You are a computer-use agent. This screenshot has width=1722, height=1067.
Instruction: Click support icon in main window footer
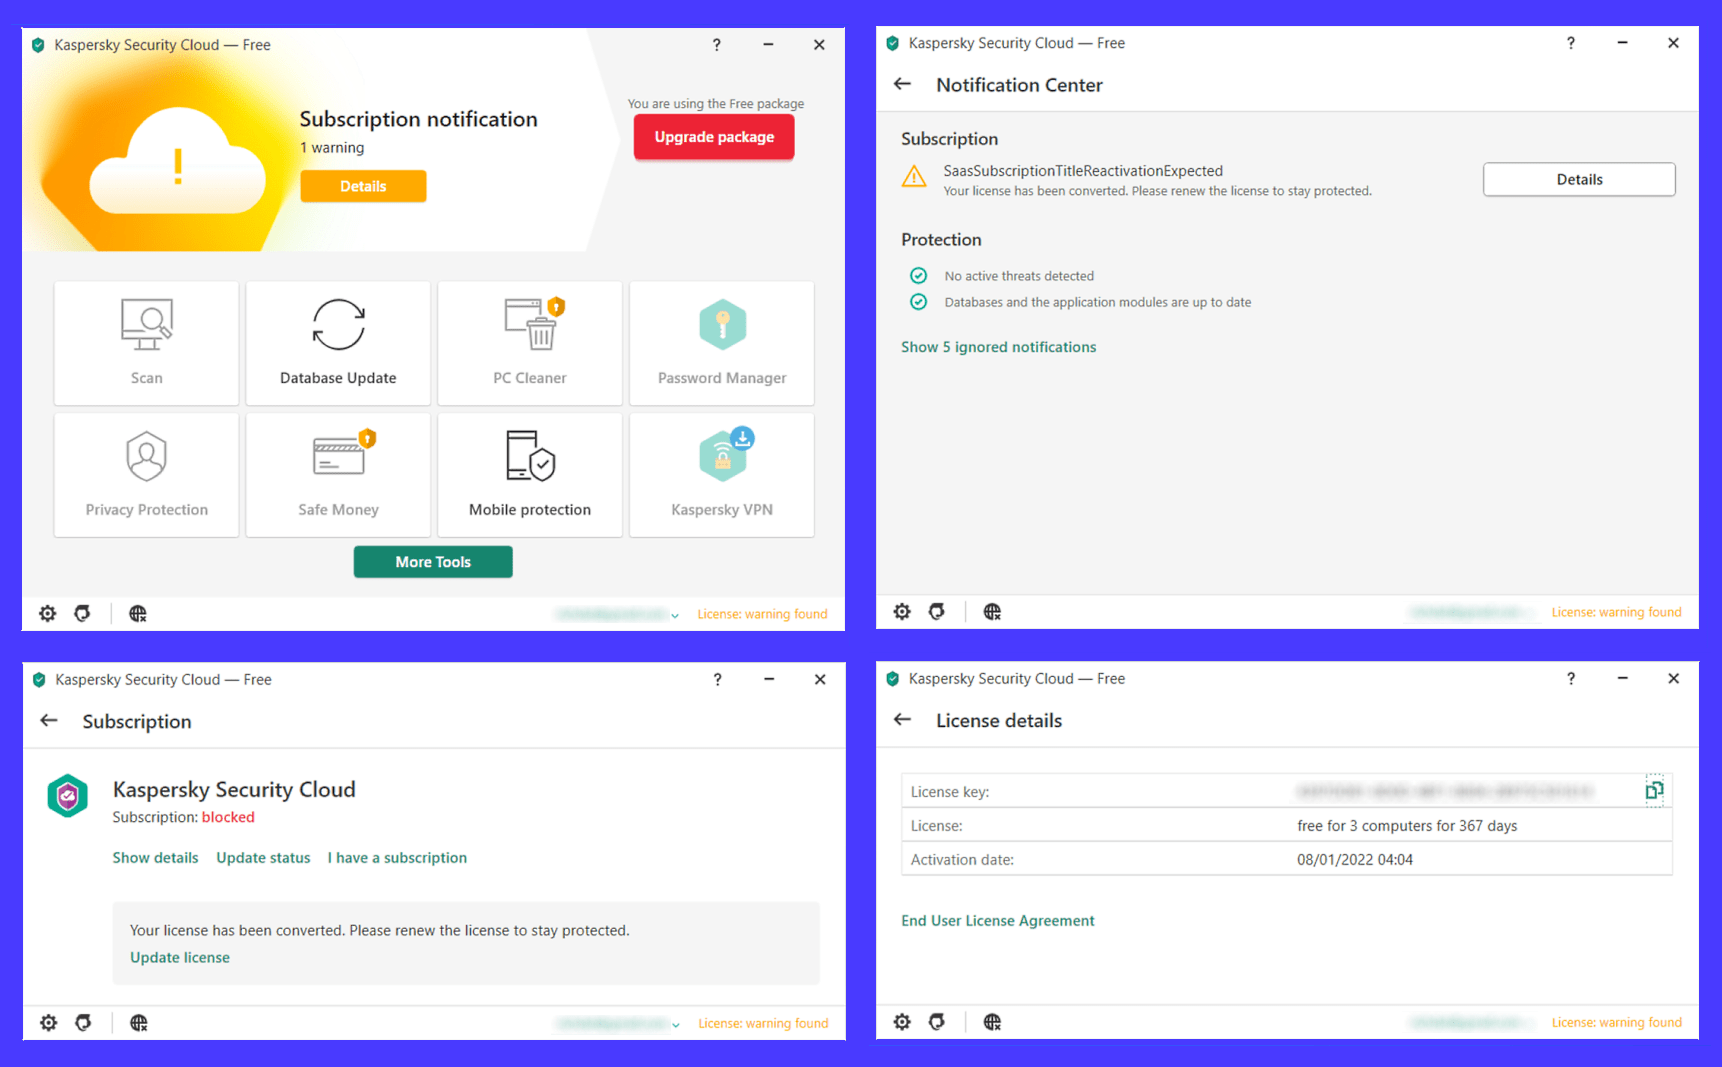pos(83,613)
